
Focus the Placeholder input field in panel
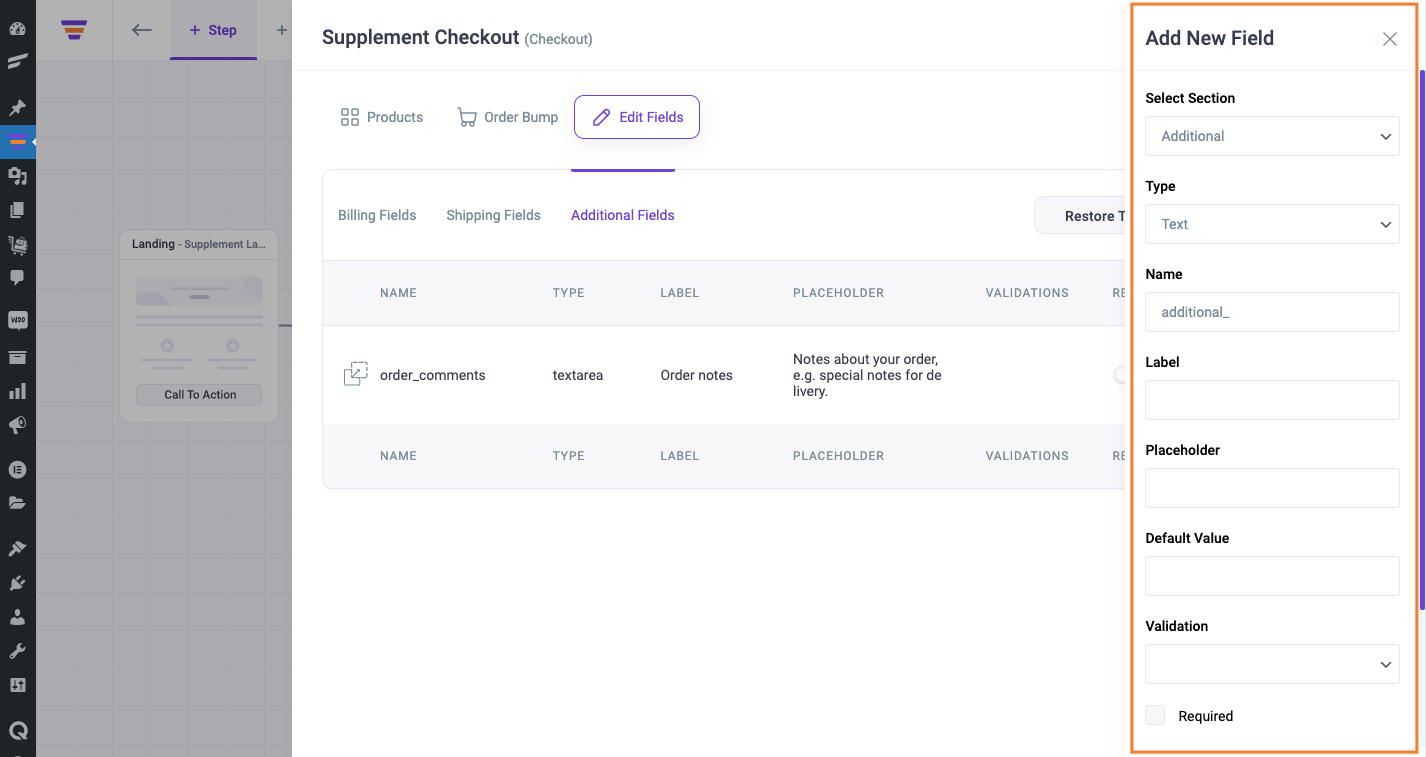pyautogui.click(x=1272, y=488)
